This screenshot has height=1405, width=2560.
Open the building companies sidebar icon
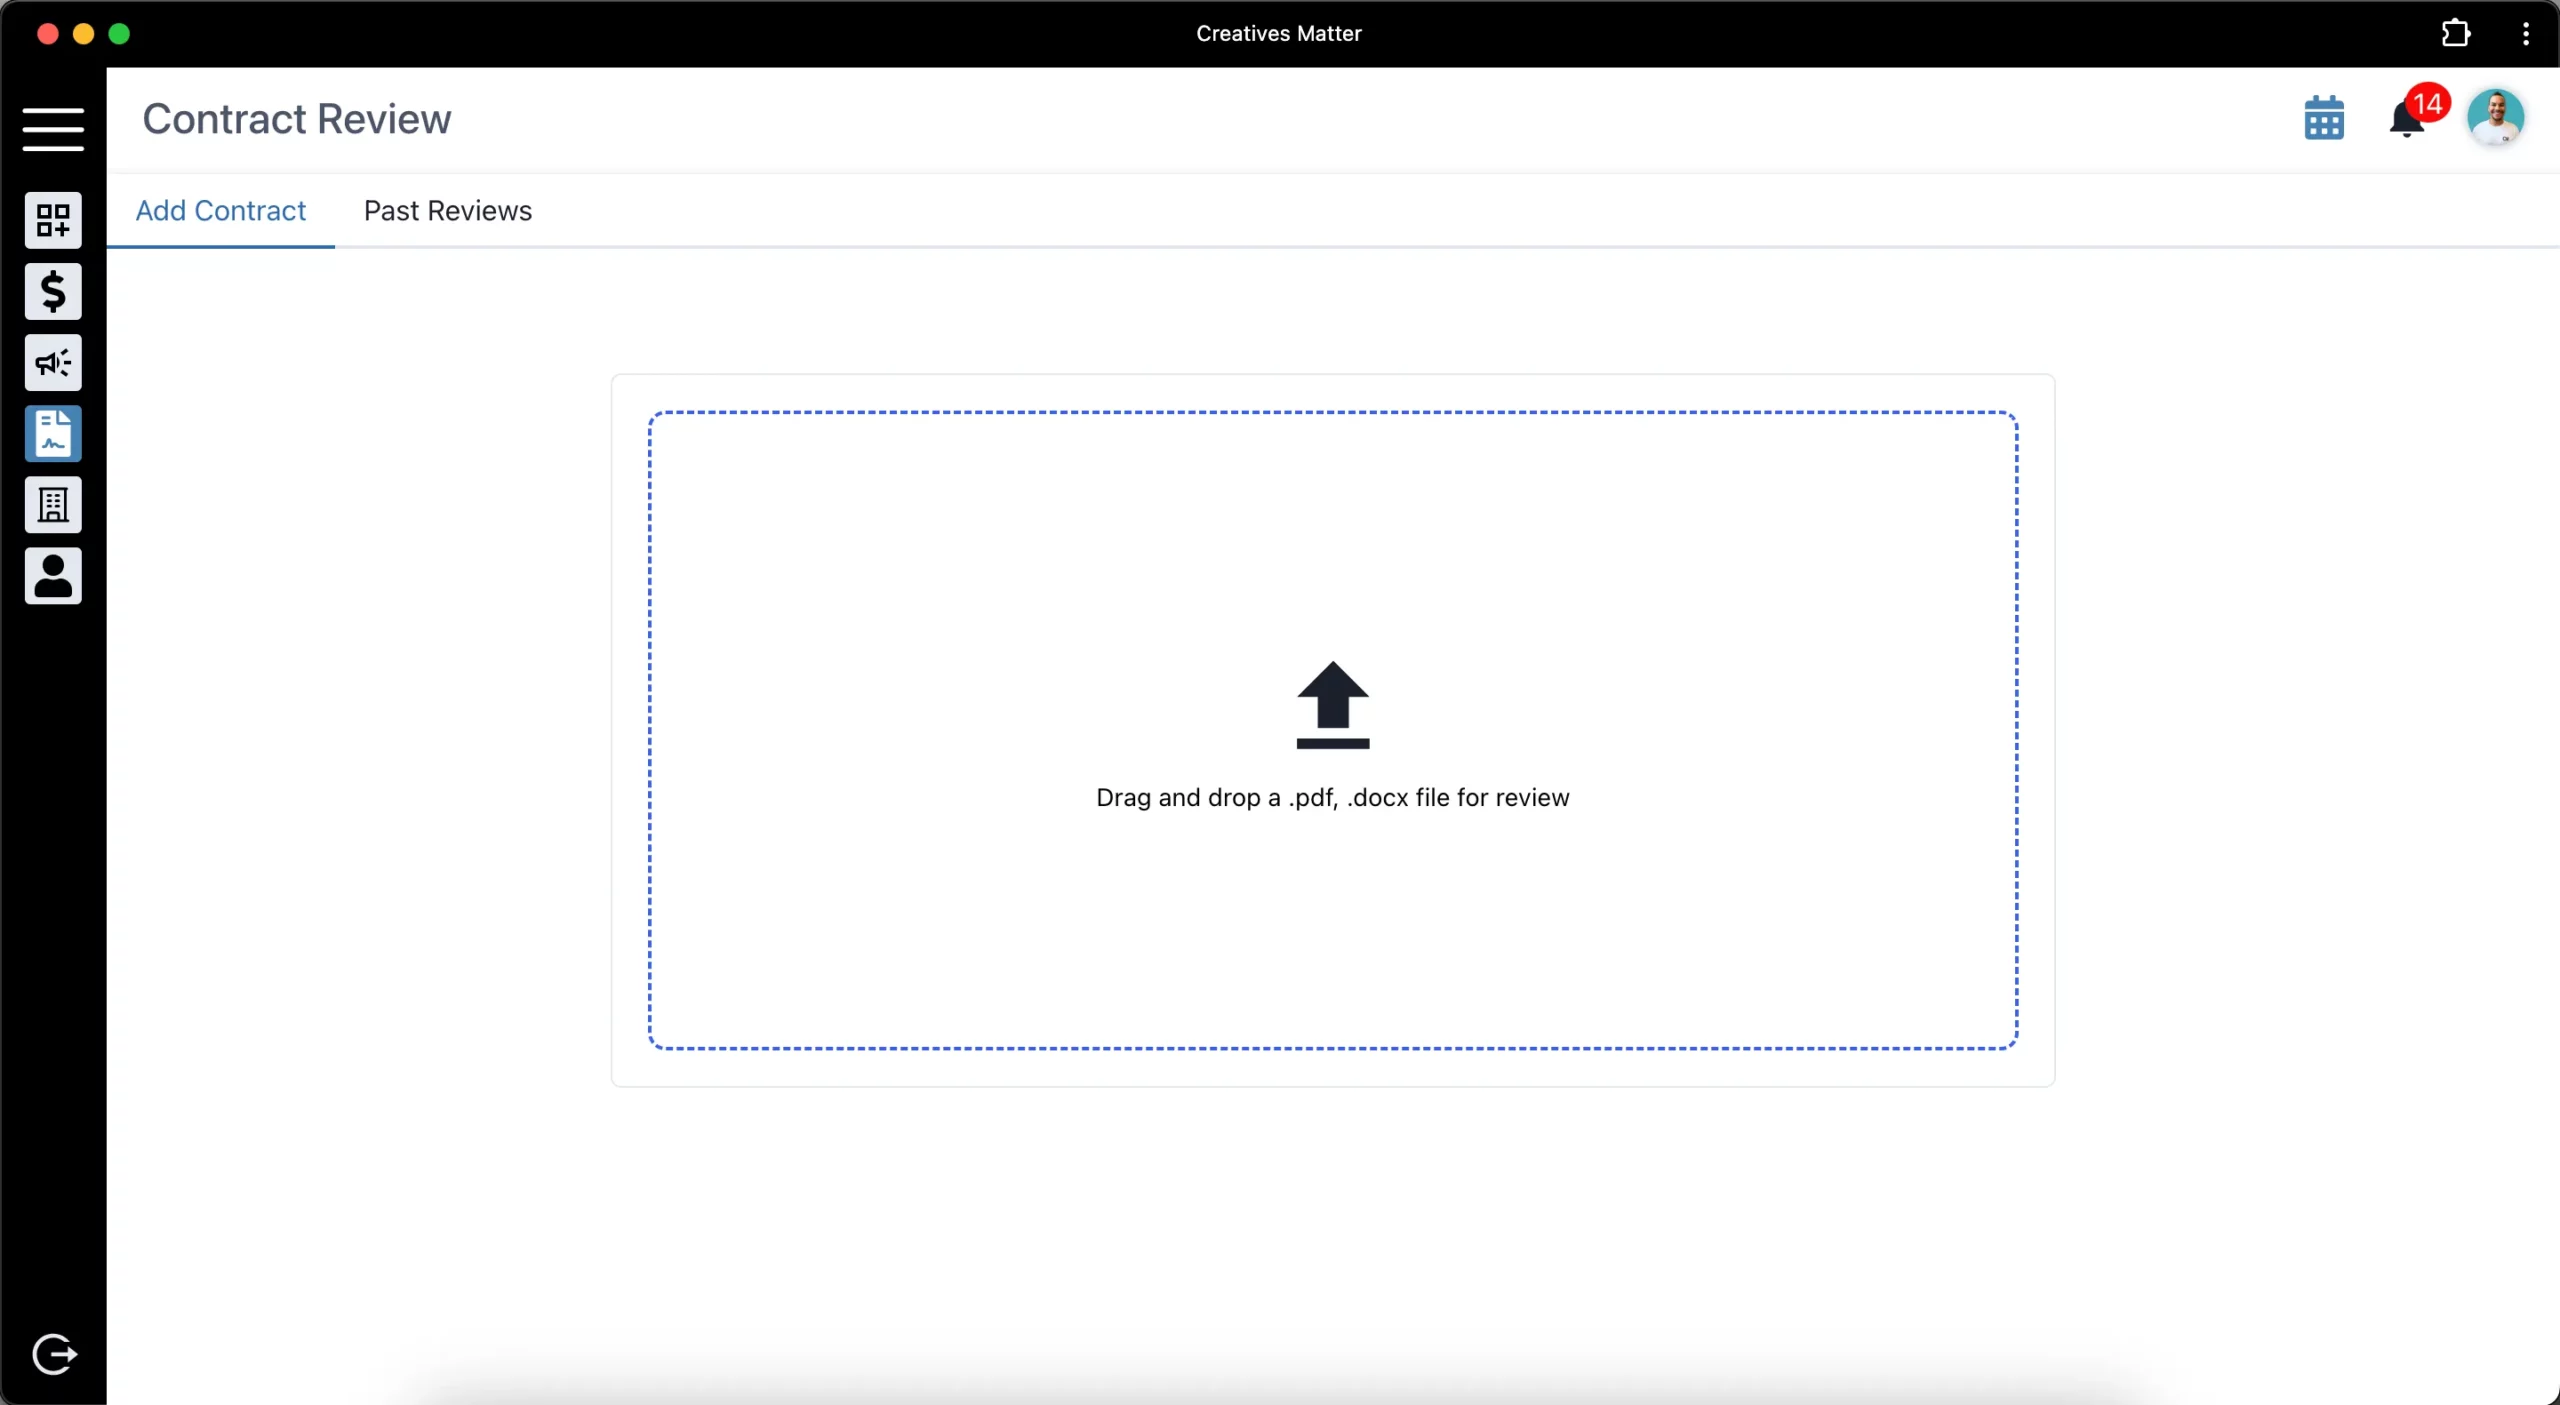(x=53, y=504)
